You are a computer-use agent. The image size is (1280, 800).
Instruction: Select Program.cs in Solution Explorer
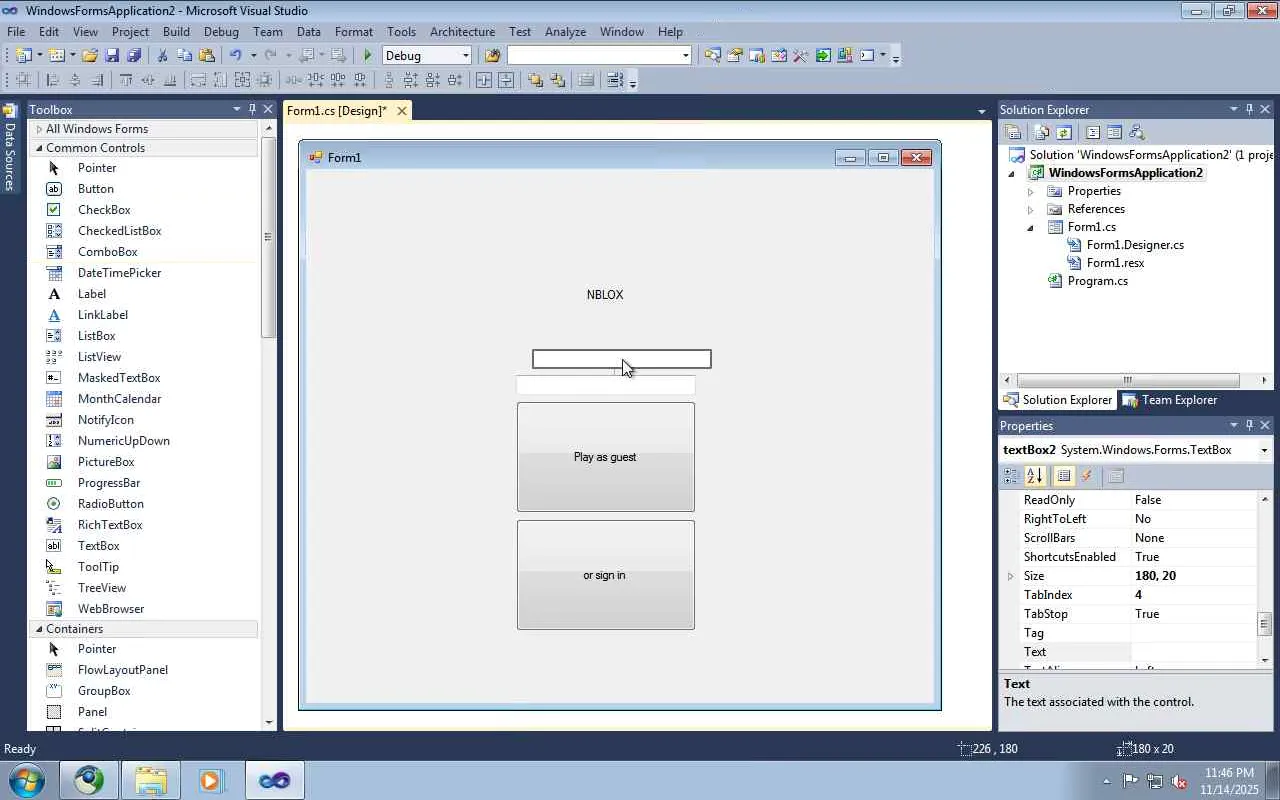point(1097,281)
